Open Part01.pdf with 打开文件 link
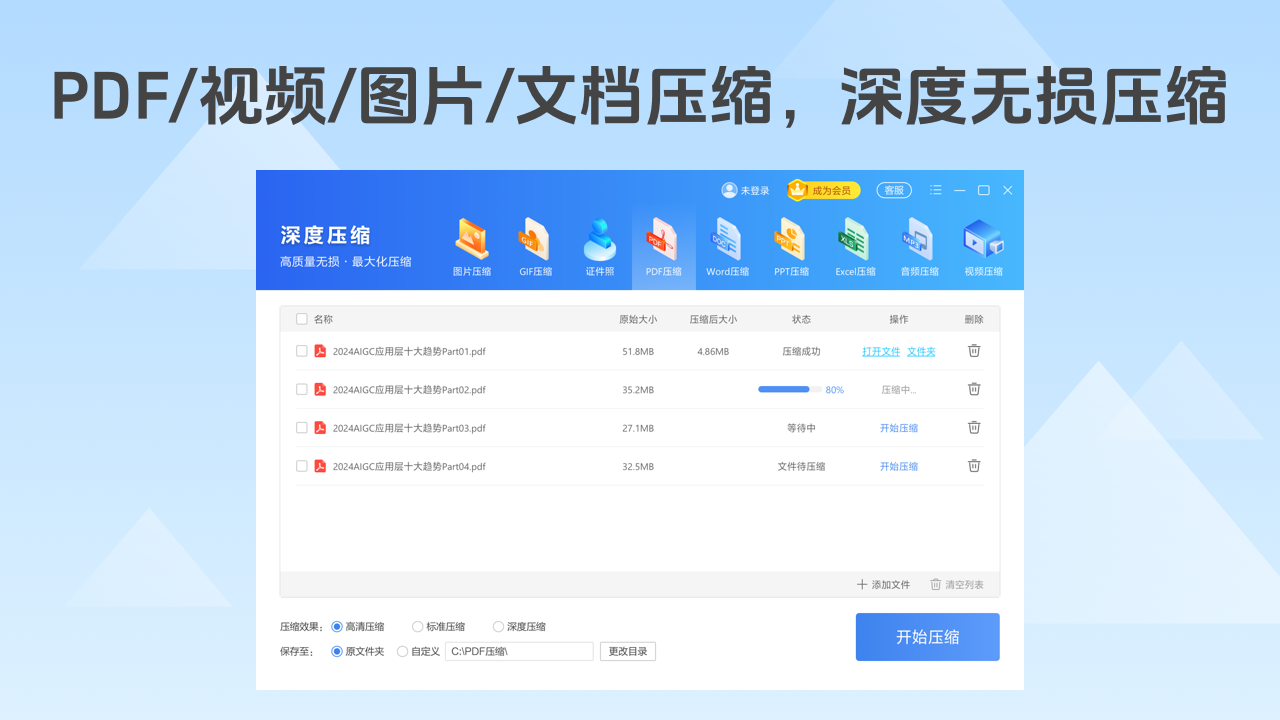The width and height of the screenshot is (1280, 720). (880, 351)
